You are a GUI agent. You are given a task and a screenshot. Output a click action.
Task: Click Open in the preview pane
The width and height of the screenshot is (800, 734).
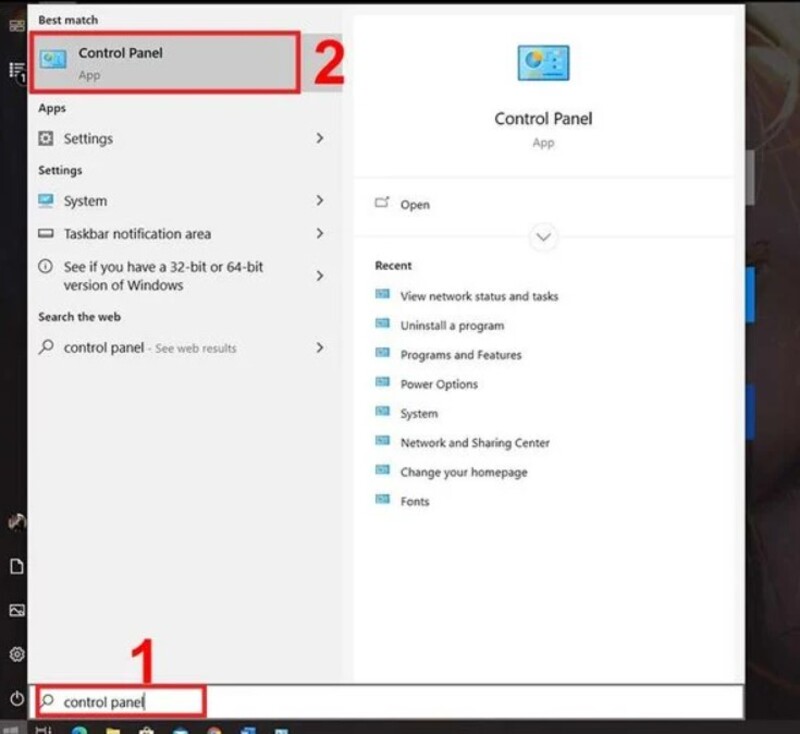pyautogui.click(x=415, y=205)
